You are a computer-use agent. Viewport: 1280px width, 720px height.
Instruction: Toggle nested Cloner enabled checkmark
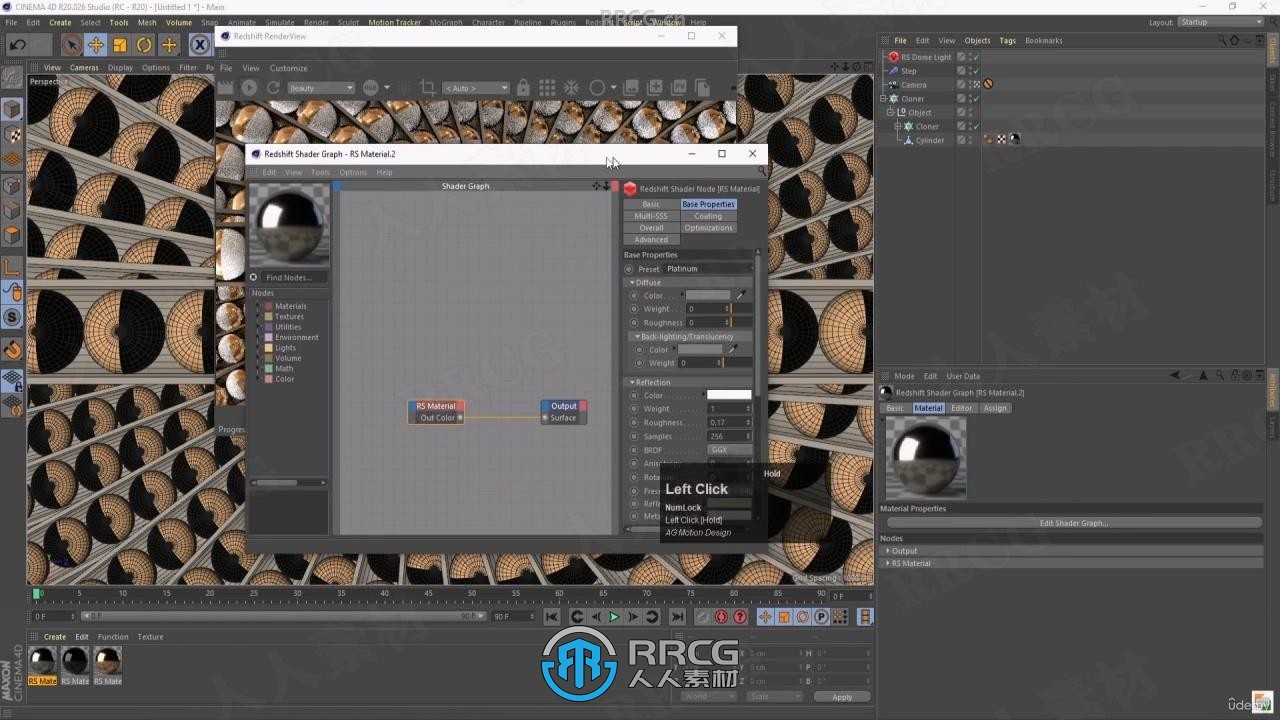click(x=975, y=126)
